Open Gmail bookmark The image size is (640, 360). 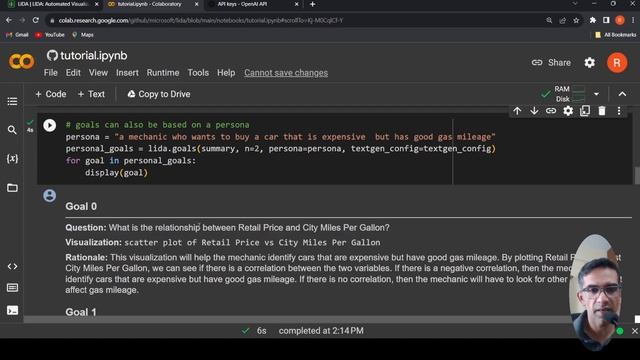click(17, 35)
